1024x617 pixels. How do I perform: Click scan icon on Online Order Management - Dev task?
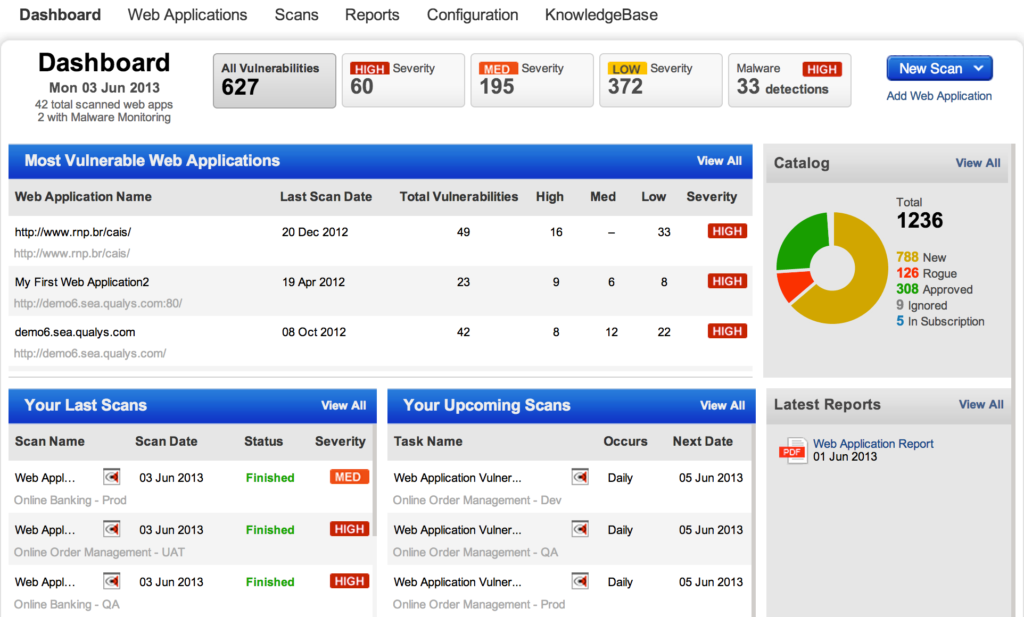click(580, 477)
